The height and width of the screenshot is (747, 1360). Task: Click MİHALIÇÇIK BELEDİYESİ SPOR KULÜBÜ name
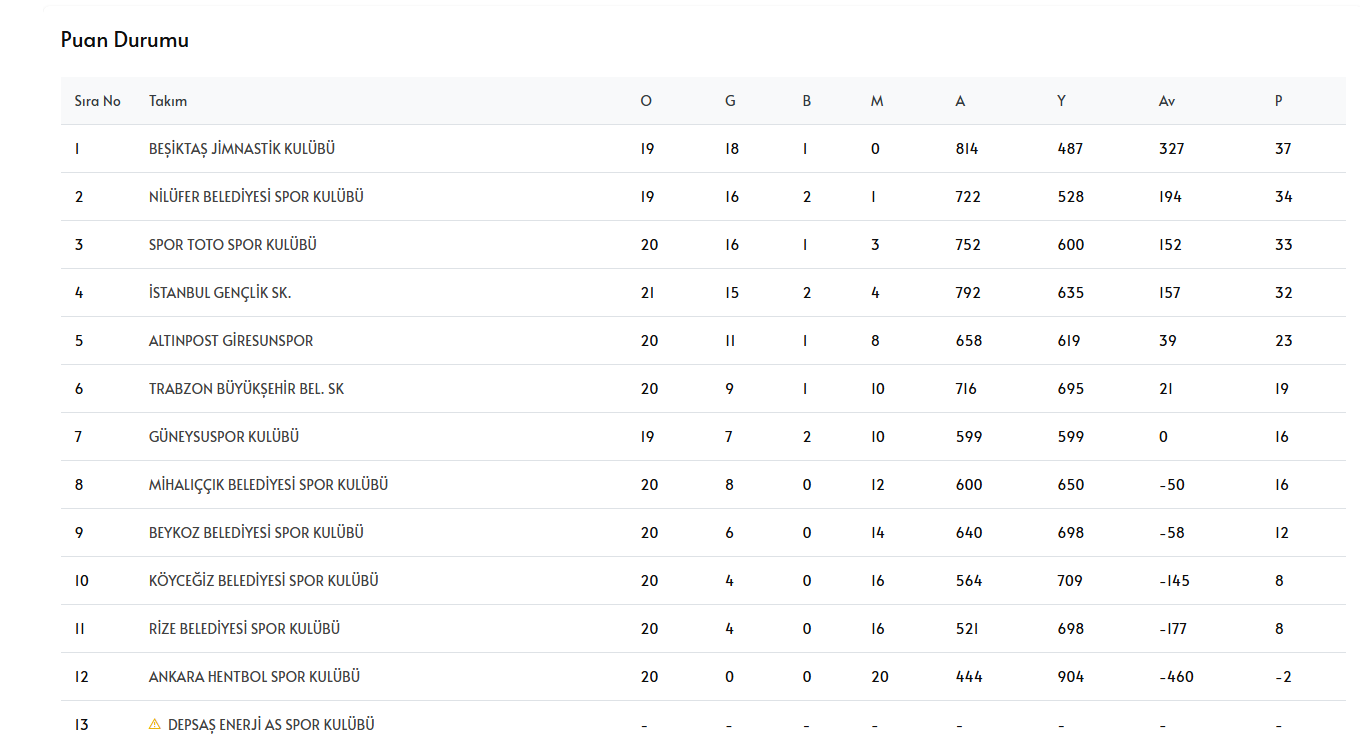coord(268,485)
